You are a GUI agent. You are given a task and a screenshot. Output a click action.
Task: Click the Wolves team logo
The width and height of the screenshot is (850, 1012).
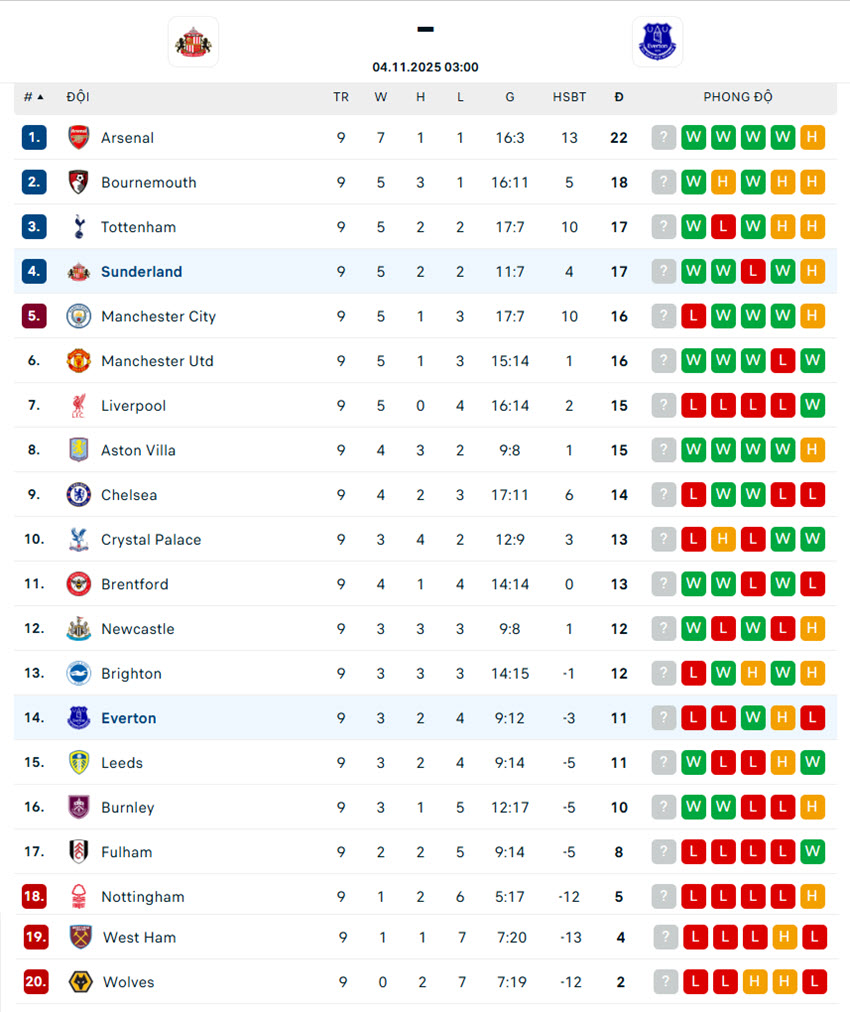81,982
